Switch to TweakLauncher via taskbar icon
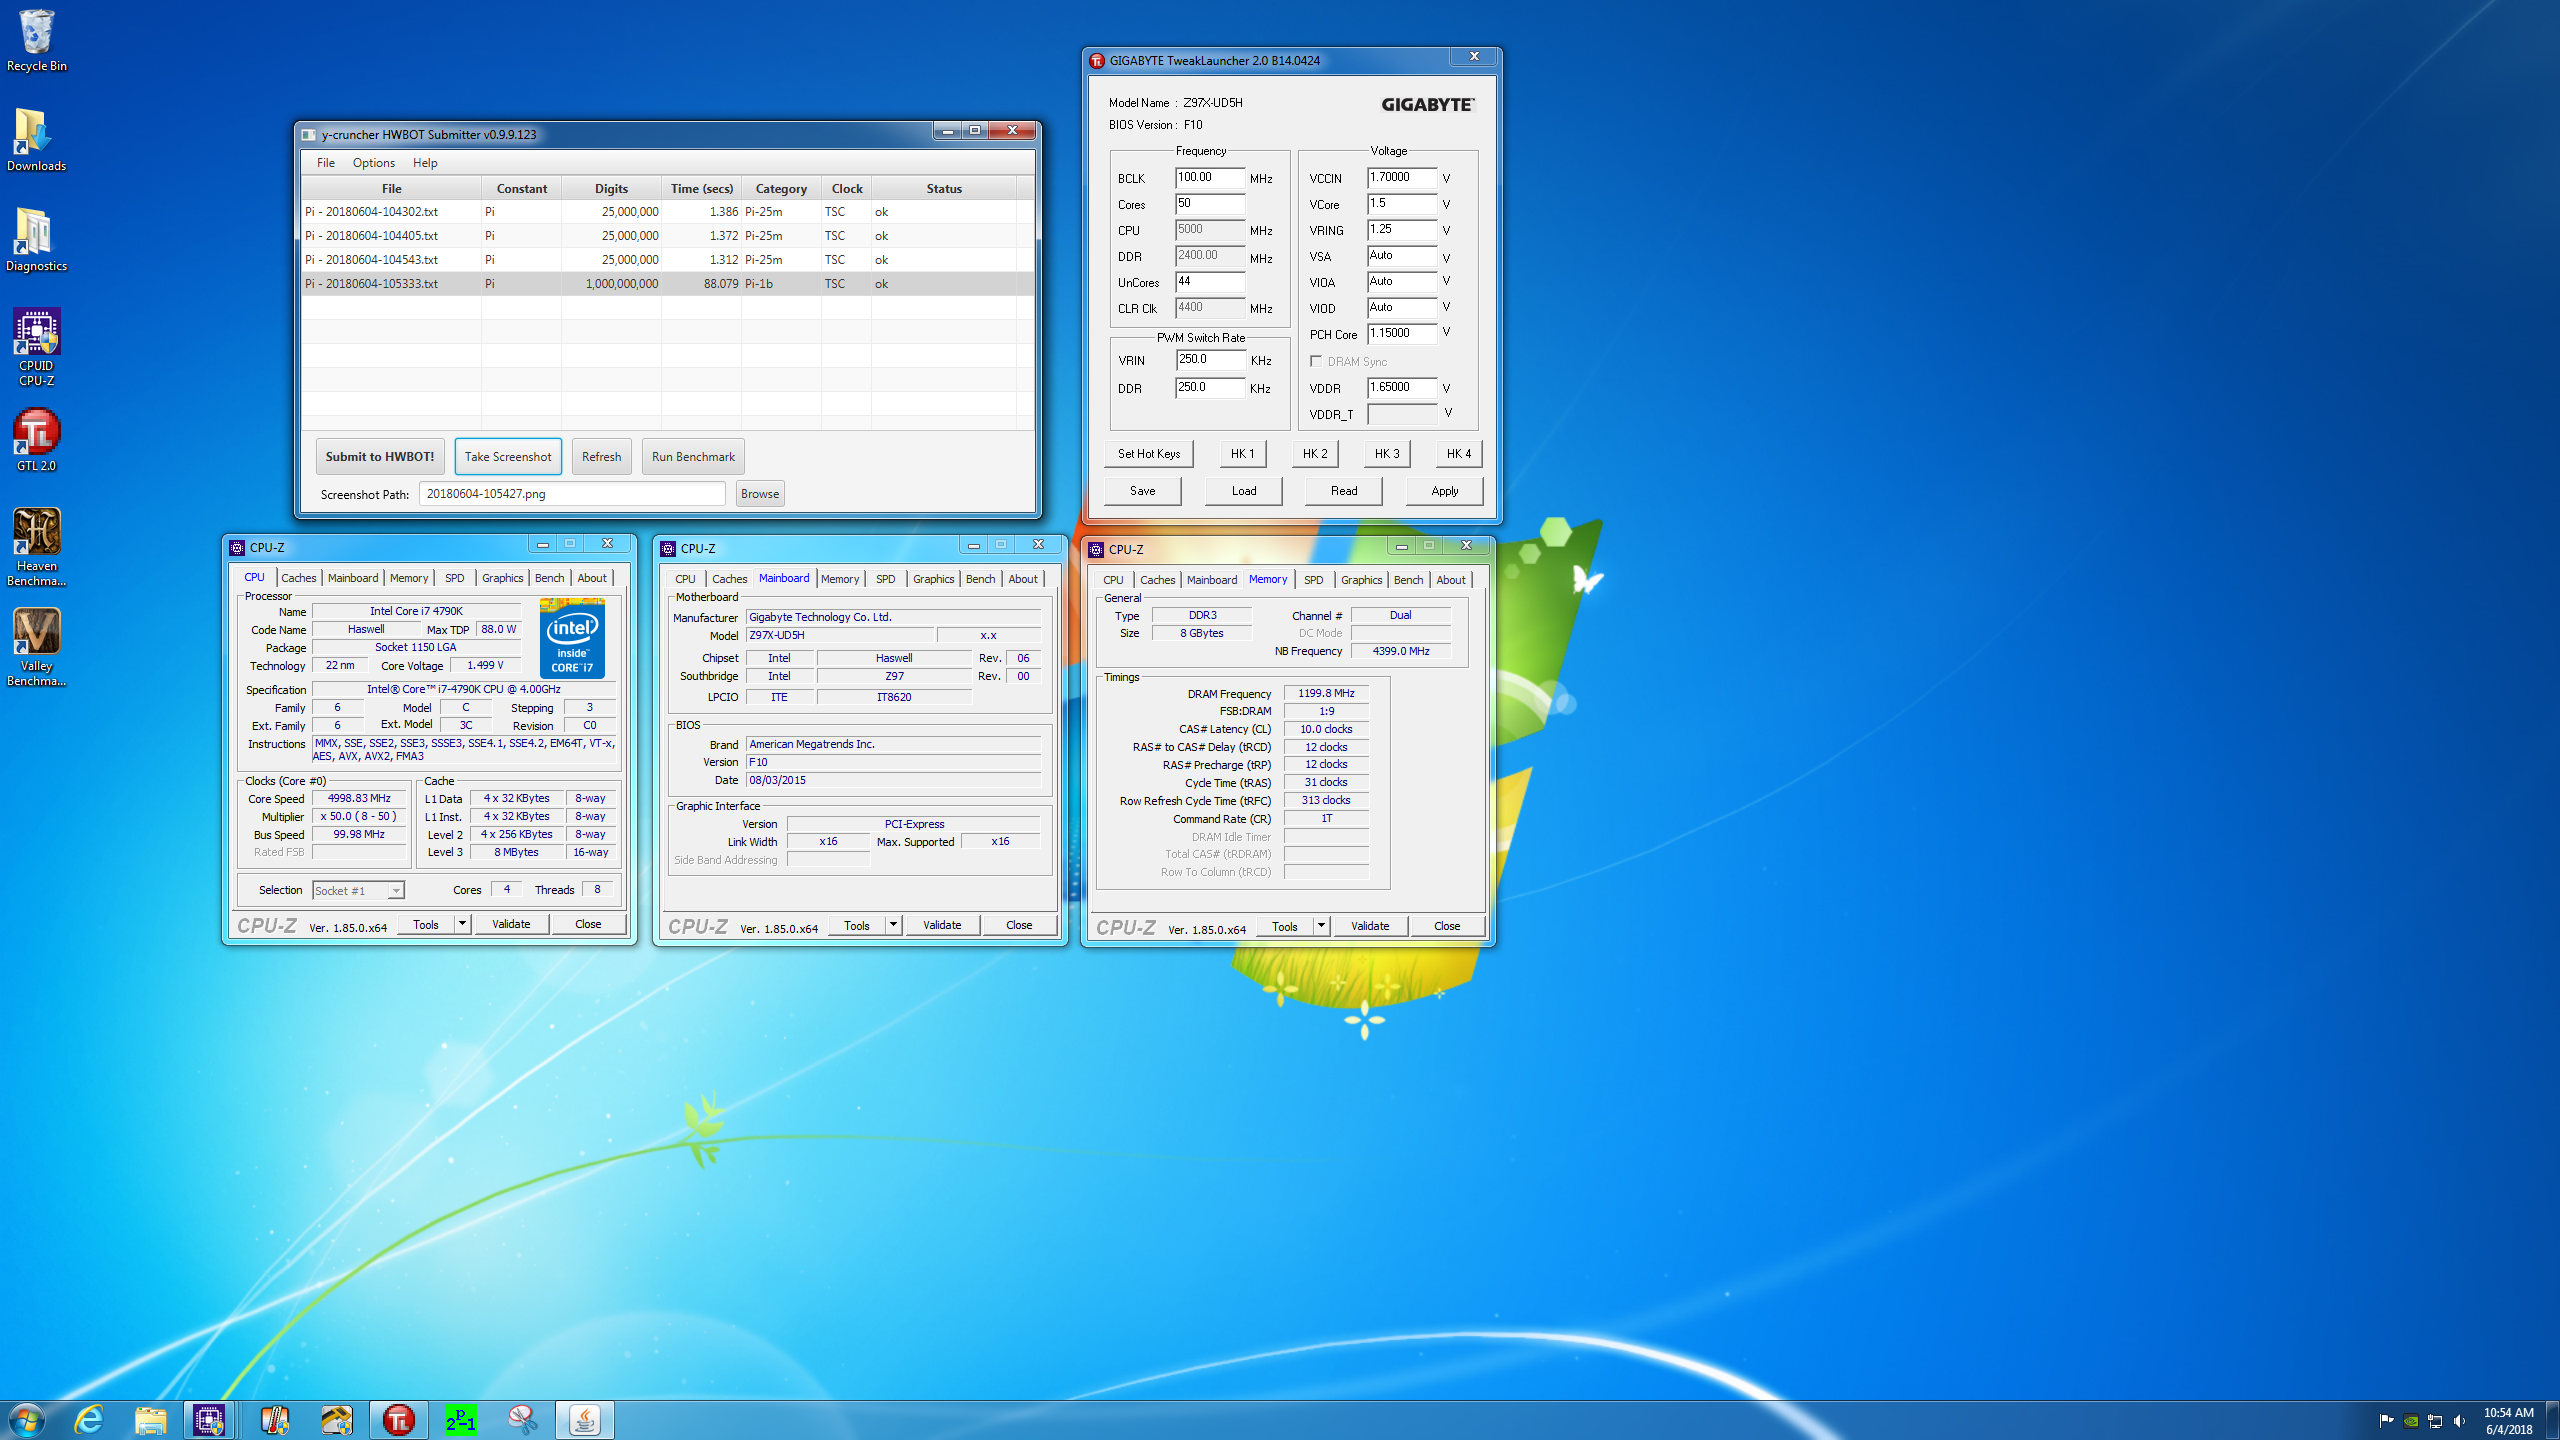Image resolution: width=2560 pixels, height=1440 pixels. 399,1420
